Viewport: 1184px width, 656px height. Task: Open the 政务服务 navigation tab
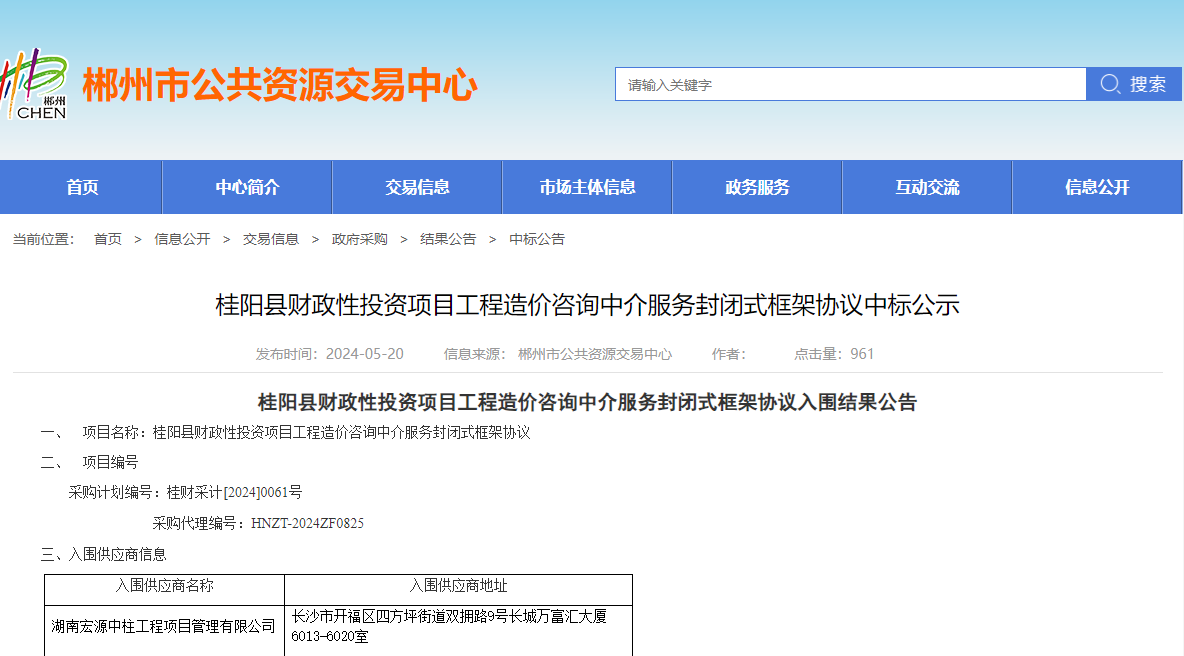pos(757,187)
